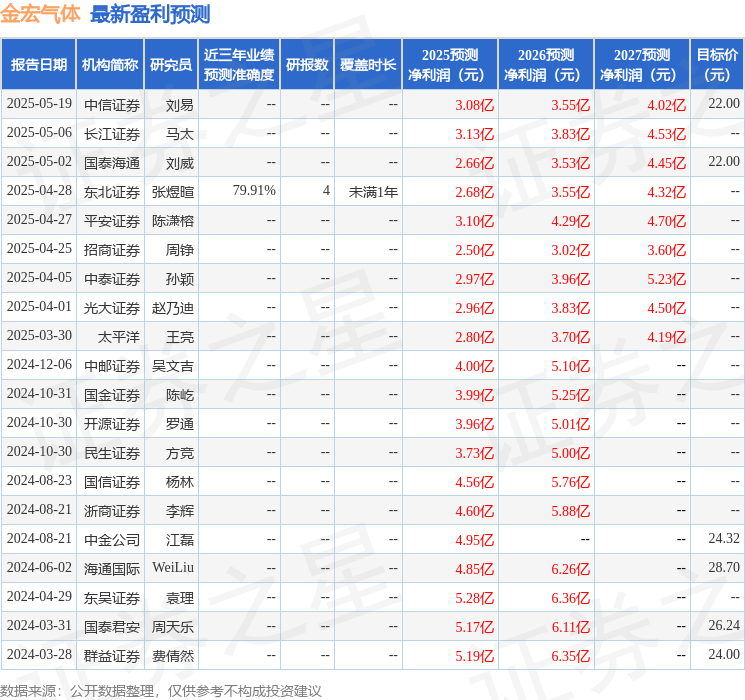Click the 最新盈利预测 heading
Screen dimensions: 745x700
click(150, 14)
